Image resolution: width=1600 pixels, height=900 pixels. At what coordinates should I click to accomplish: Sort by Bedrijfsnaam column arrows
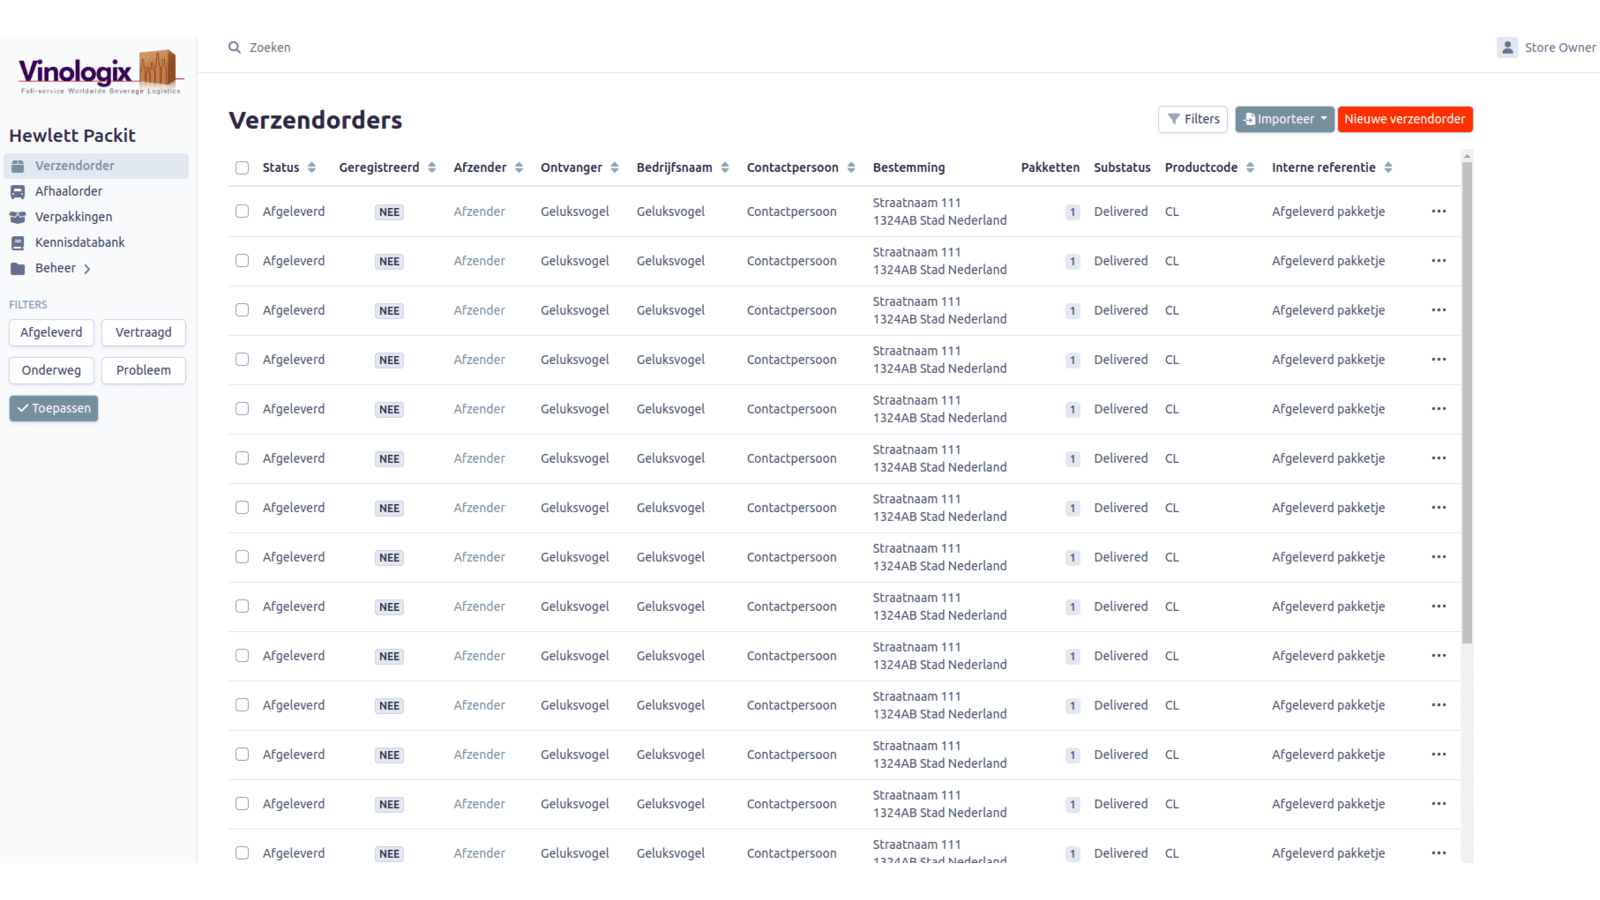(725, 168)
